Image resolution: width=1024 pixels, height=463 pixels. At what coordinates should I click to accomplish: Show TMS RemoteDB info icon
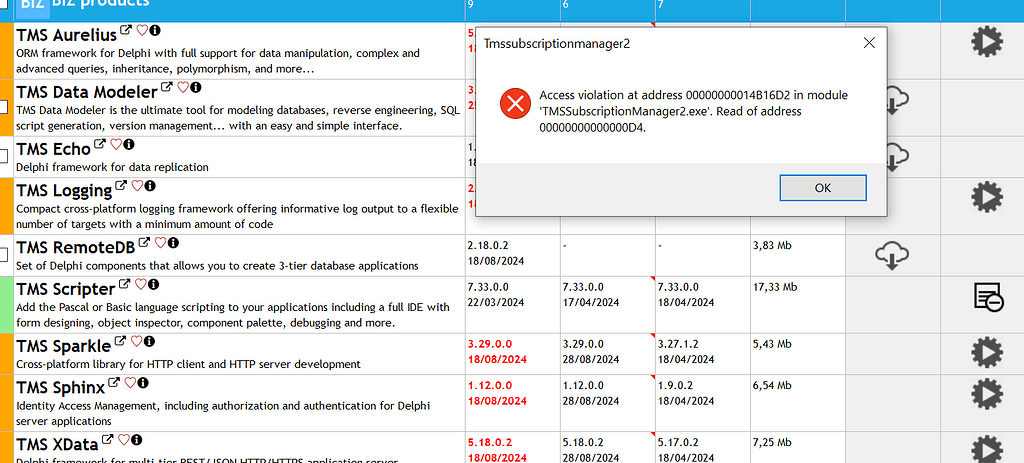[173, 243]
